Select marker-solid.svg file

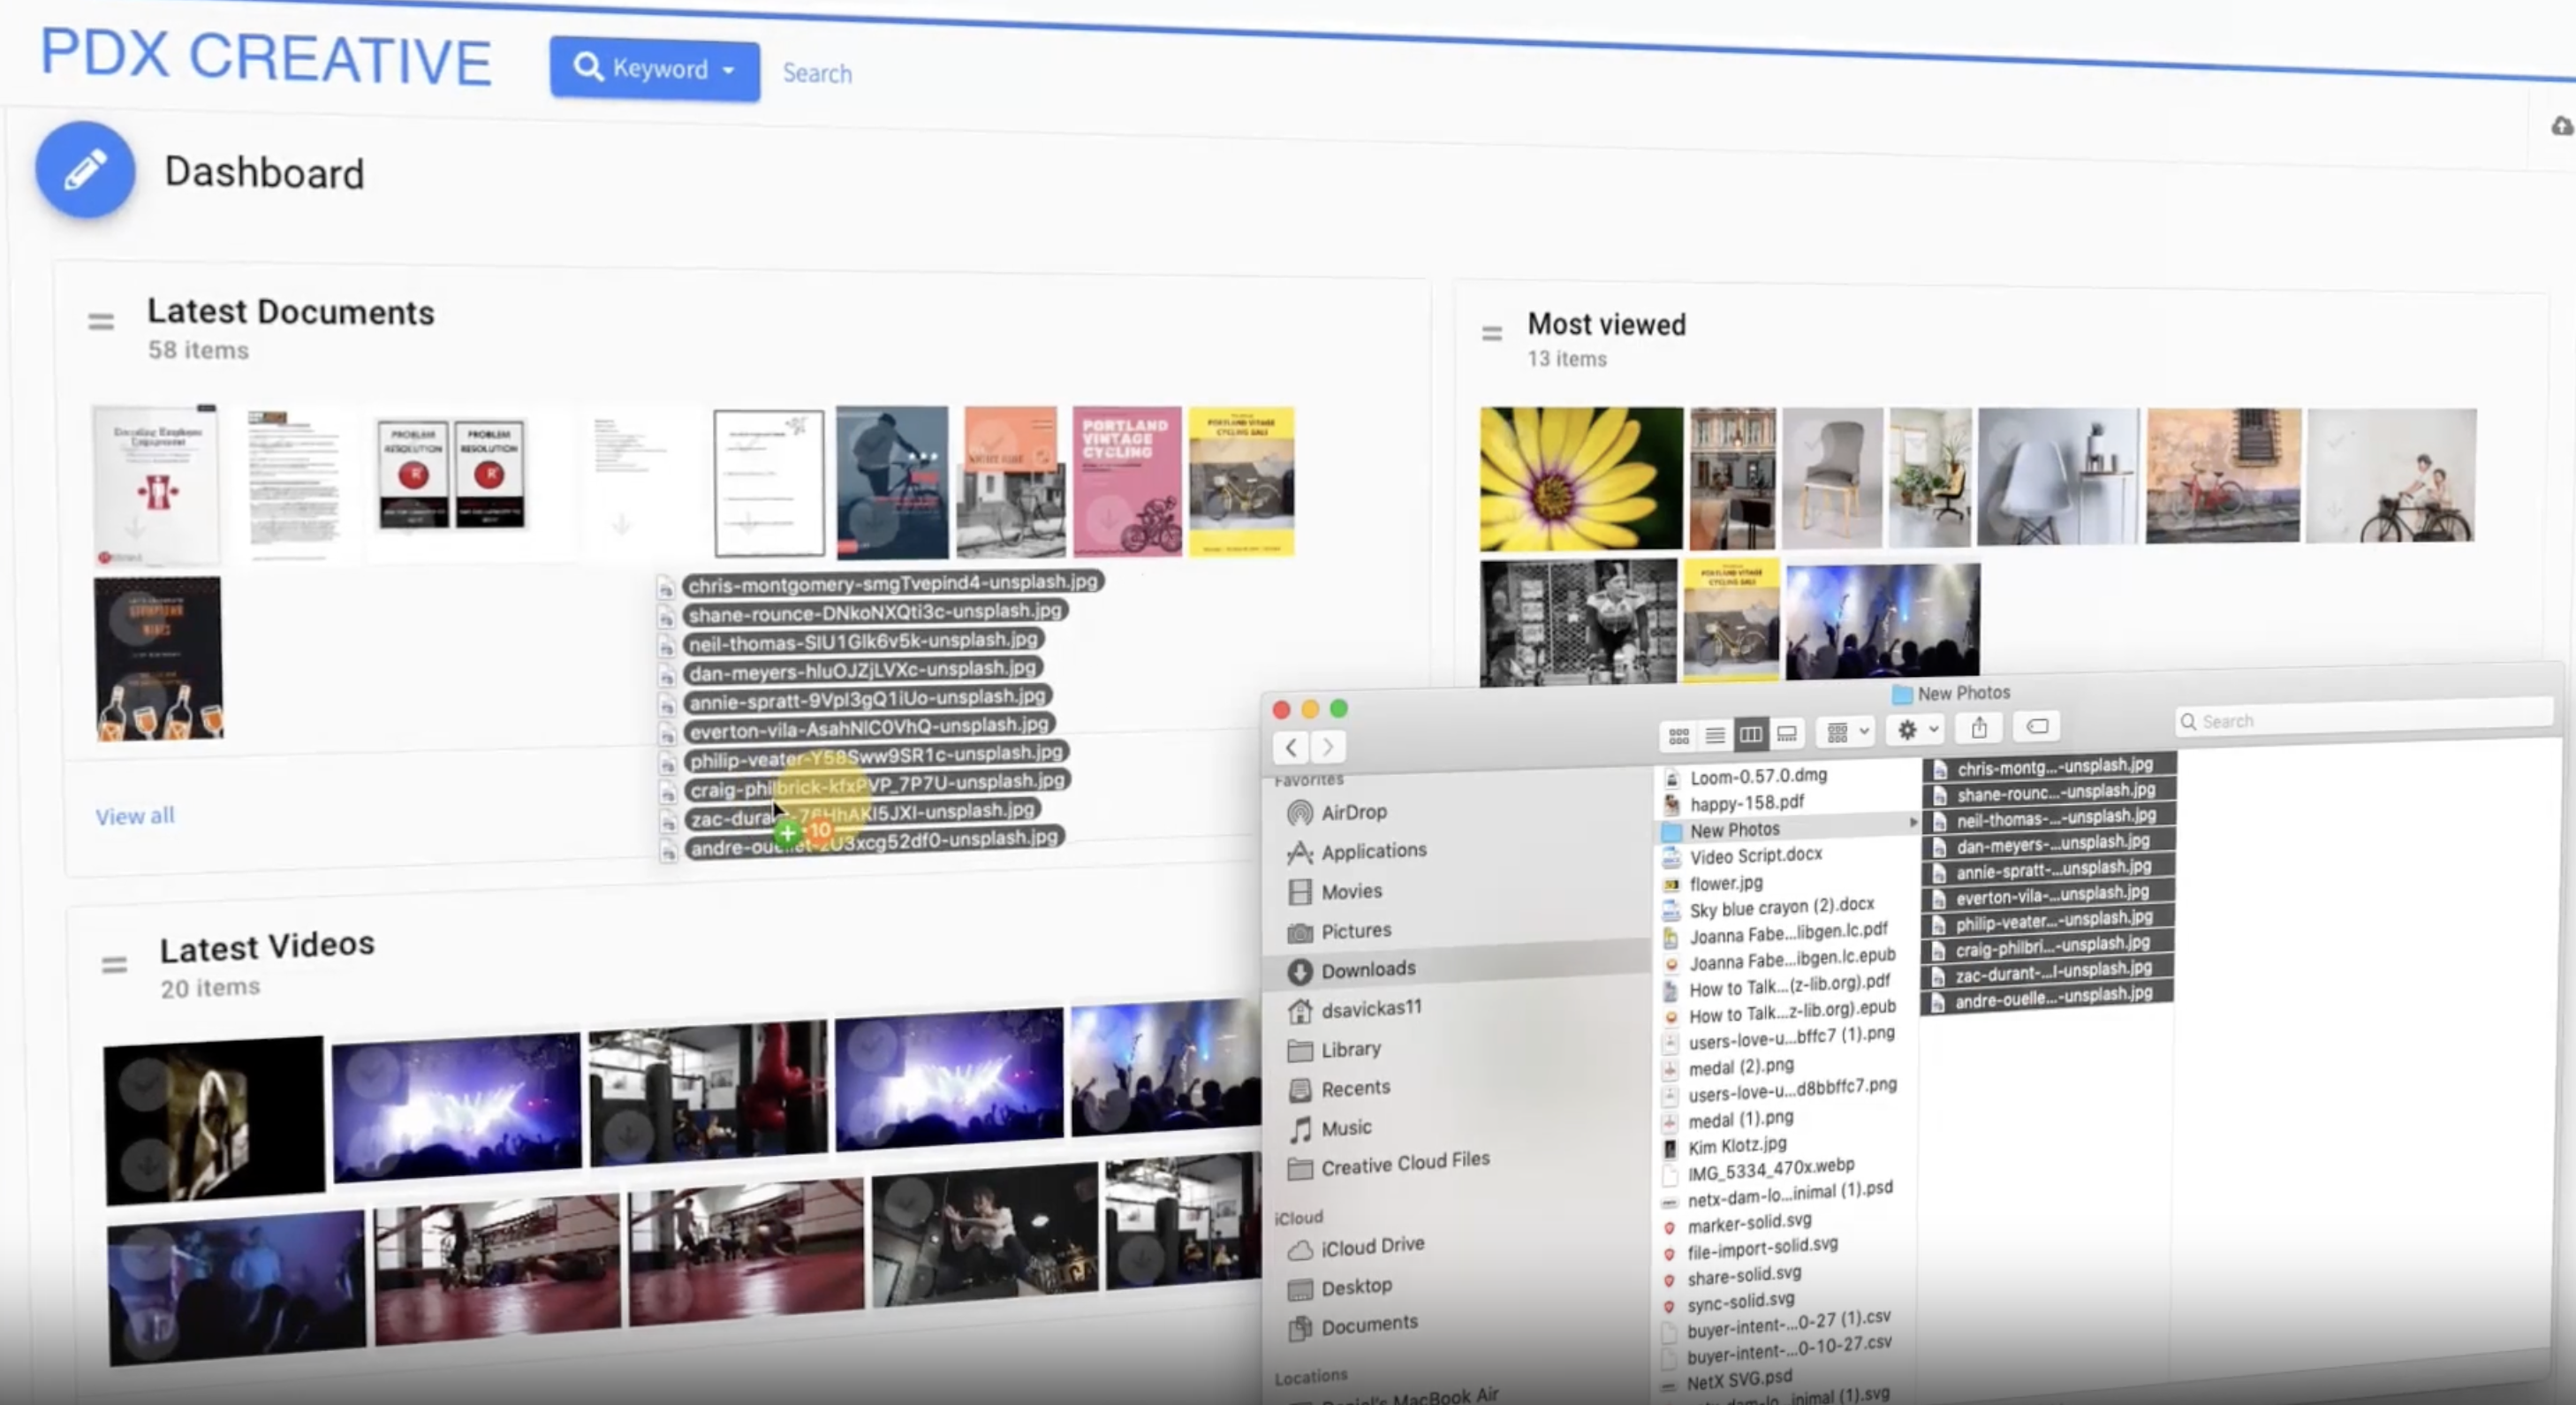(x=1749, y=1223)
